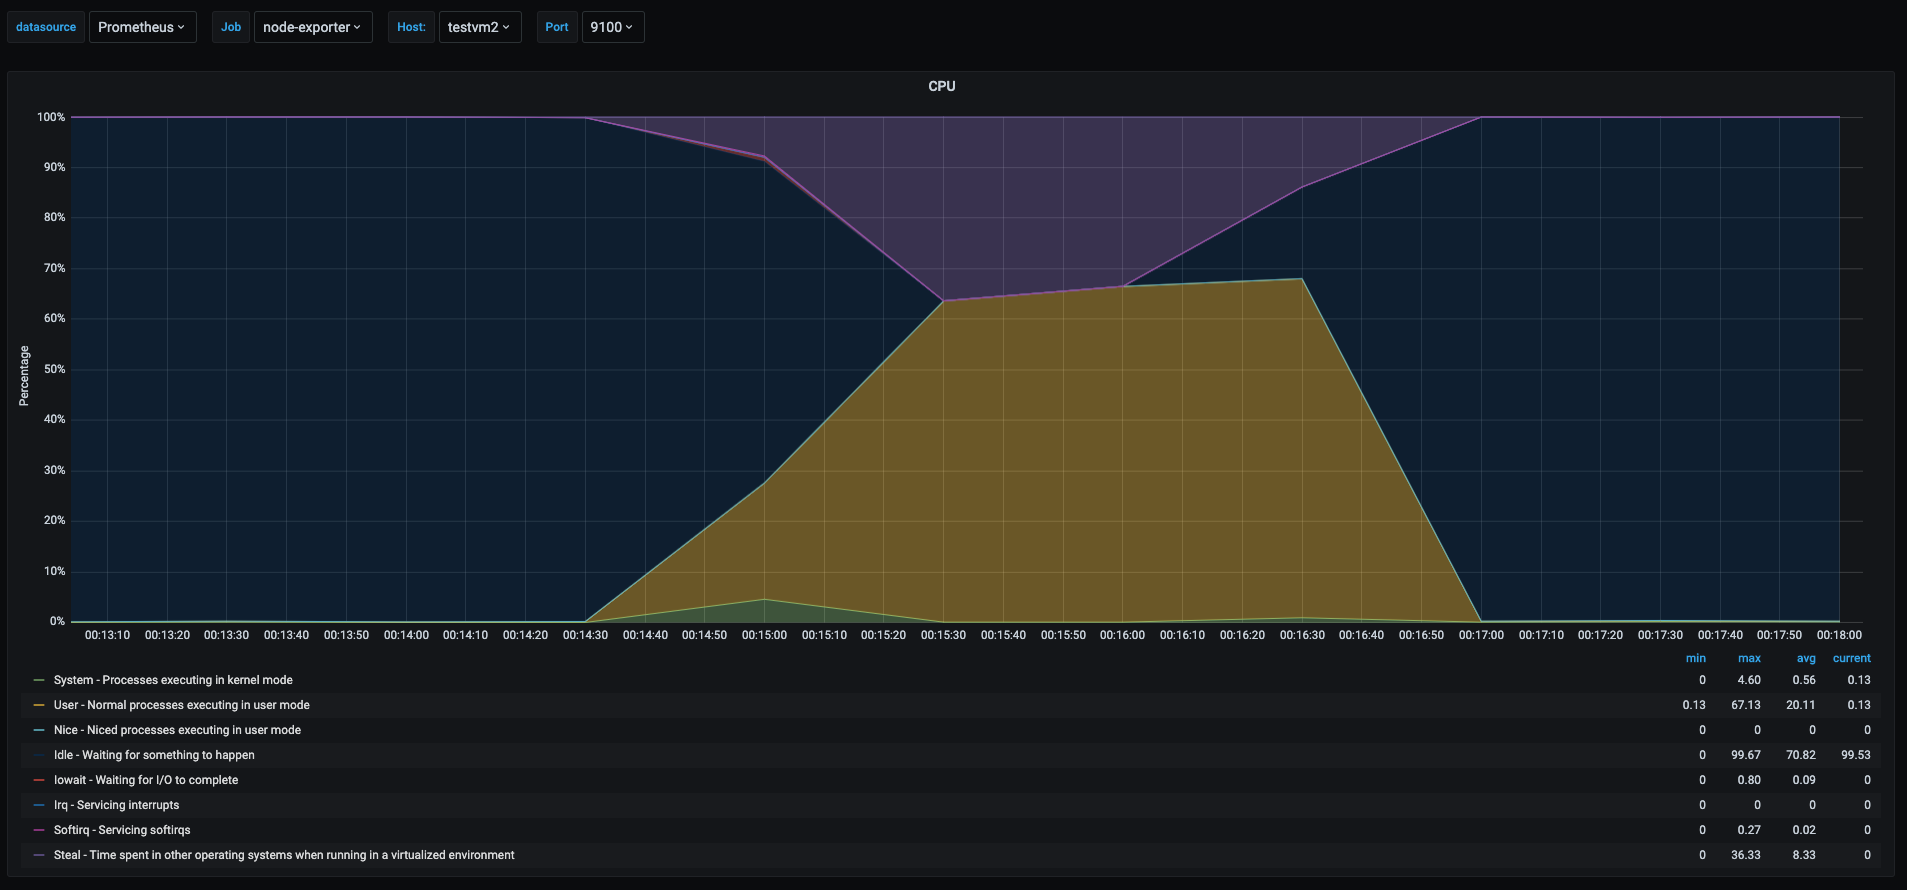Toggle the Iowait series in legend
Viewport: 1907px width, 890px height.
(146, 780)
